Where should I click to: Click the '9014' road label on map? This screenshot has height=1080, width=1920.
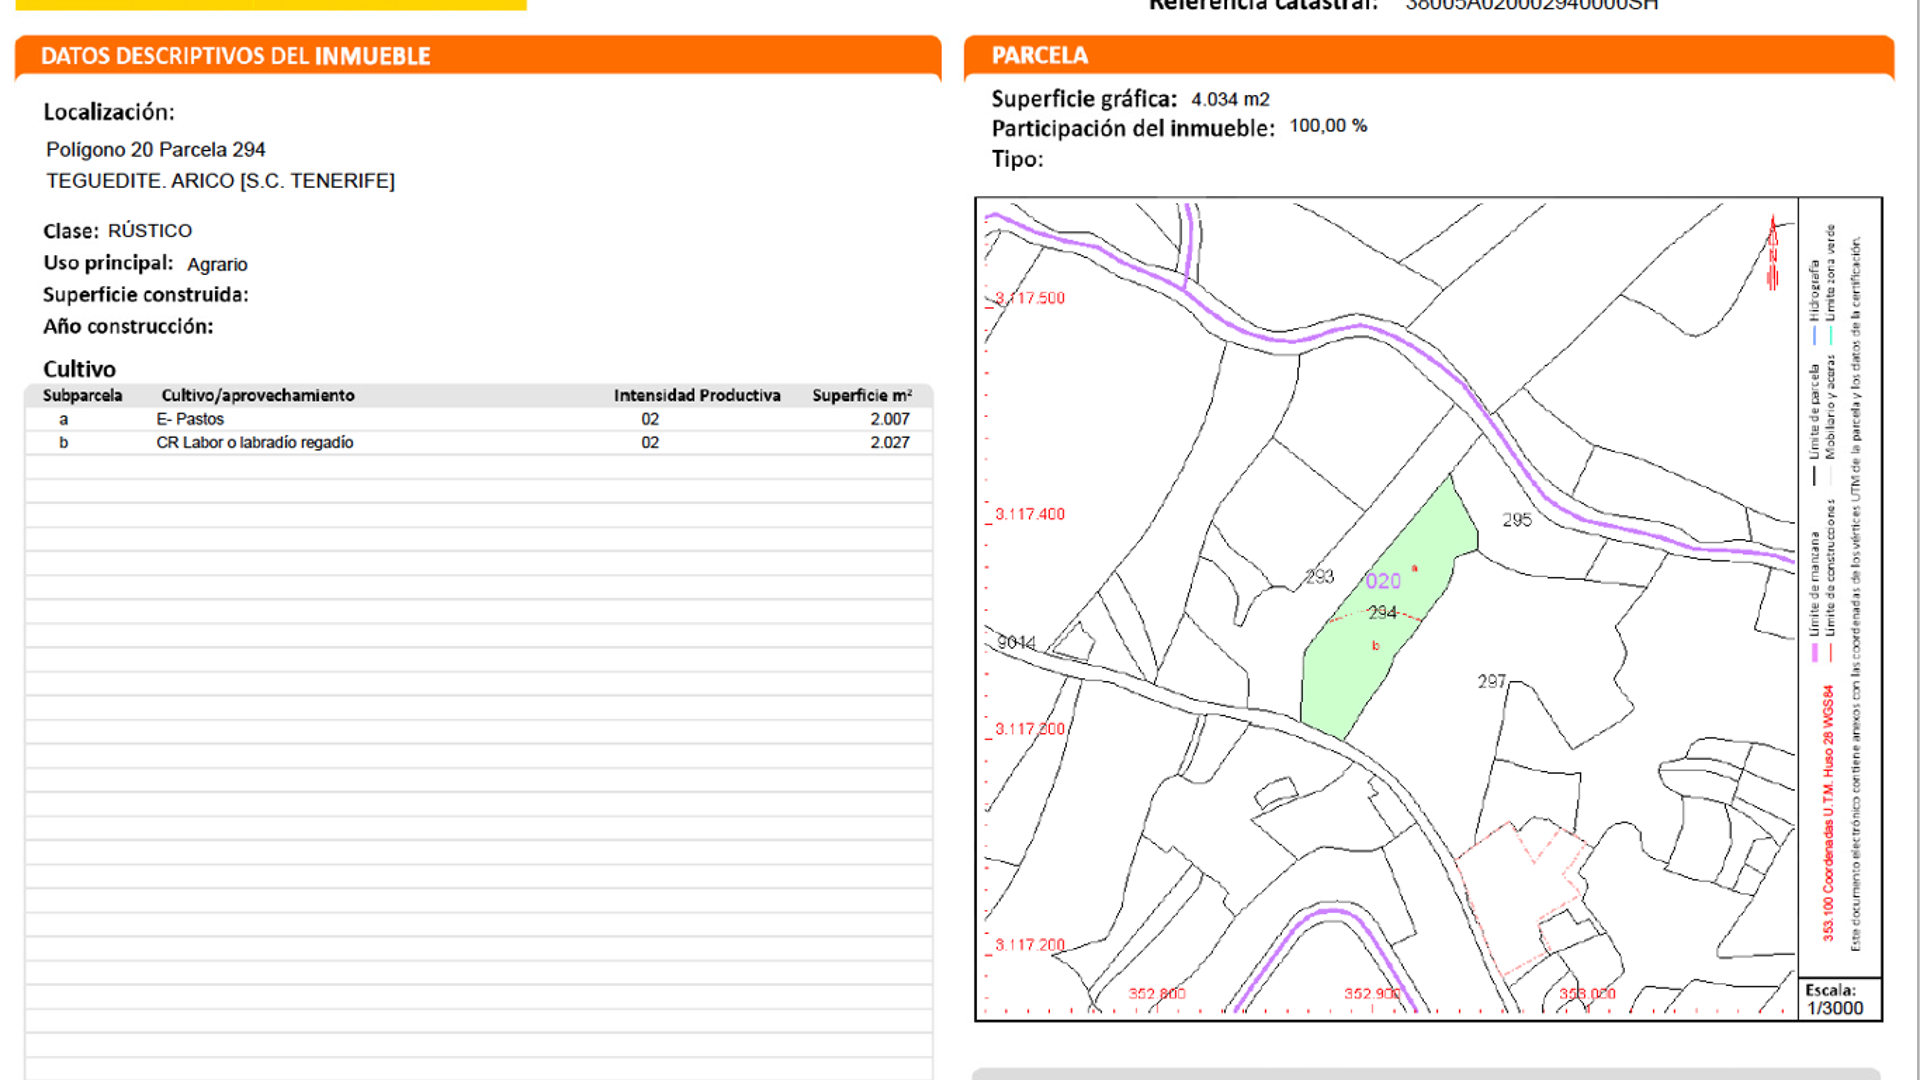(x=1016, y=643)
